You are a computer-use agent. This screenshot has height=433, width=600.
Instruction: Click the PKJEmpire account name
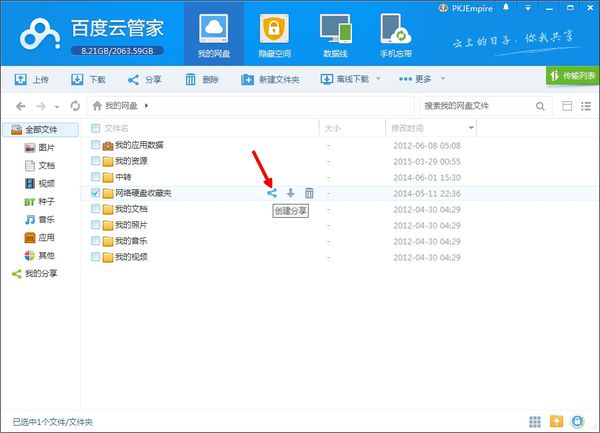pyautogui.click(x=472, y=8)
